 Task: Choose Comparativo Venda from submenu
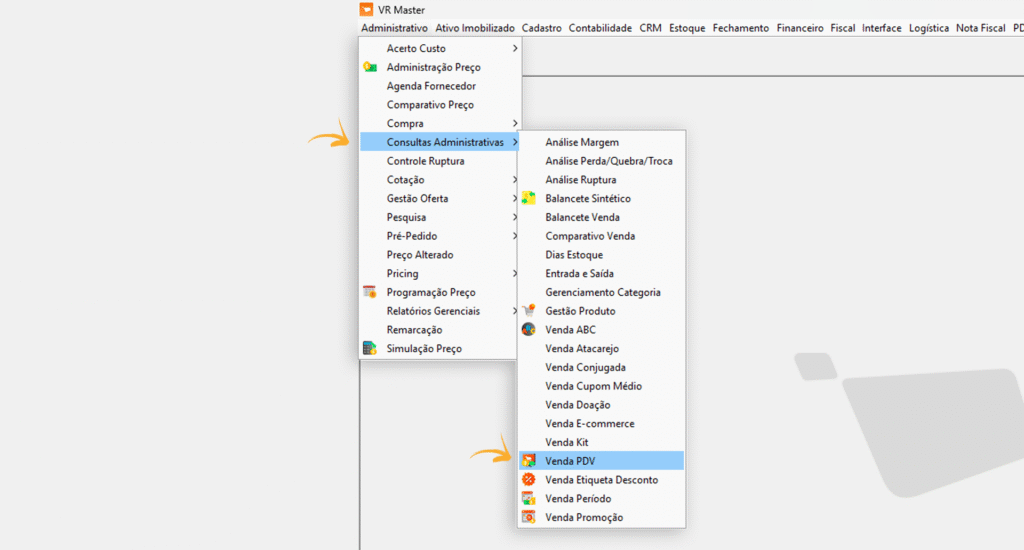601,236
